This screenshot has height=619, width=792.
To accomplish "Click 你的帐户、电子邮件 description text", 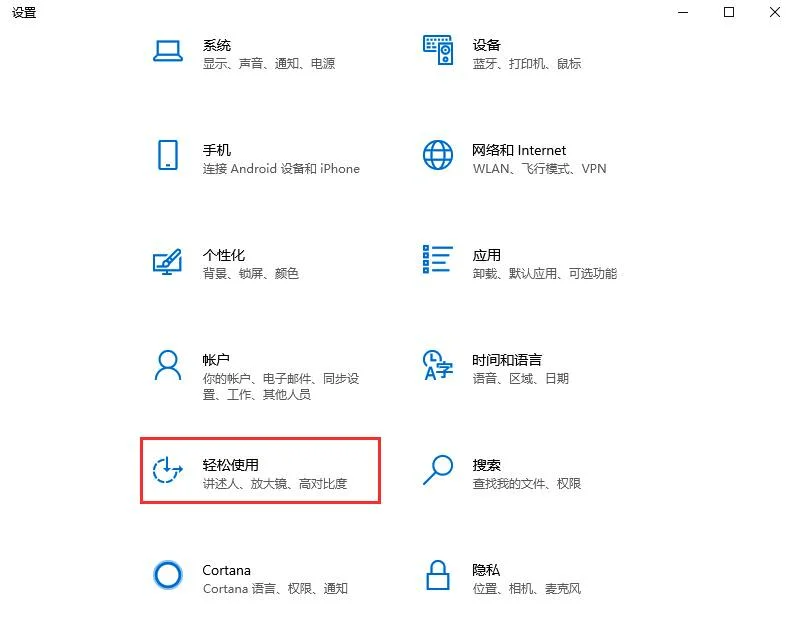I will click(x=258, y=378).
